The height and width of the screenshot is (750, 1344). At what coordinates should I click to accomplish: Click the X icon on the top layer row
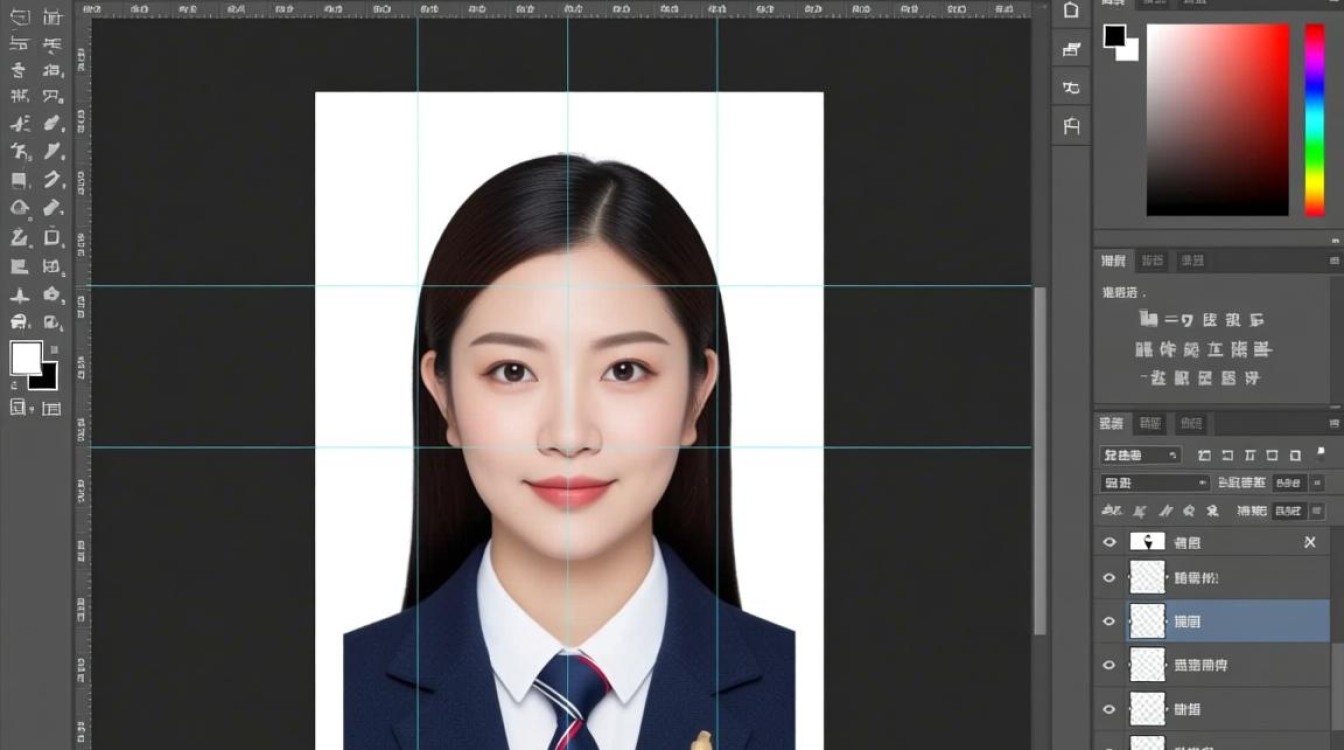point(1310,542)
